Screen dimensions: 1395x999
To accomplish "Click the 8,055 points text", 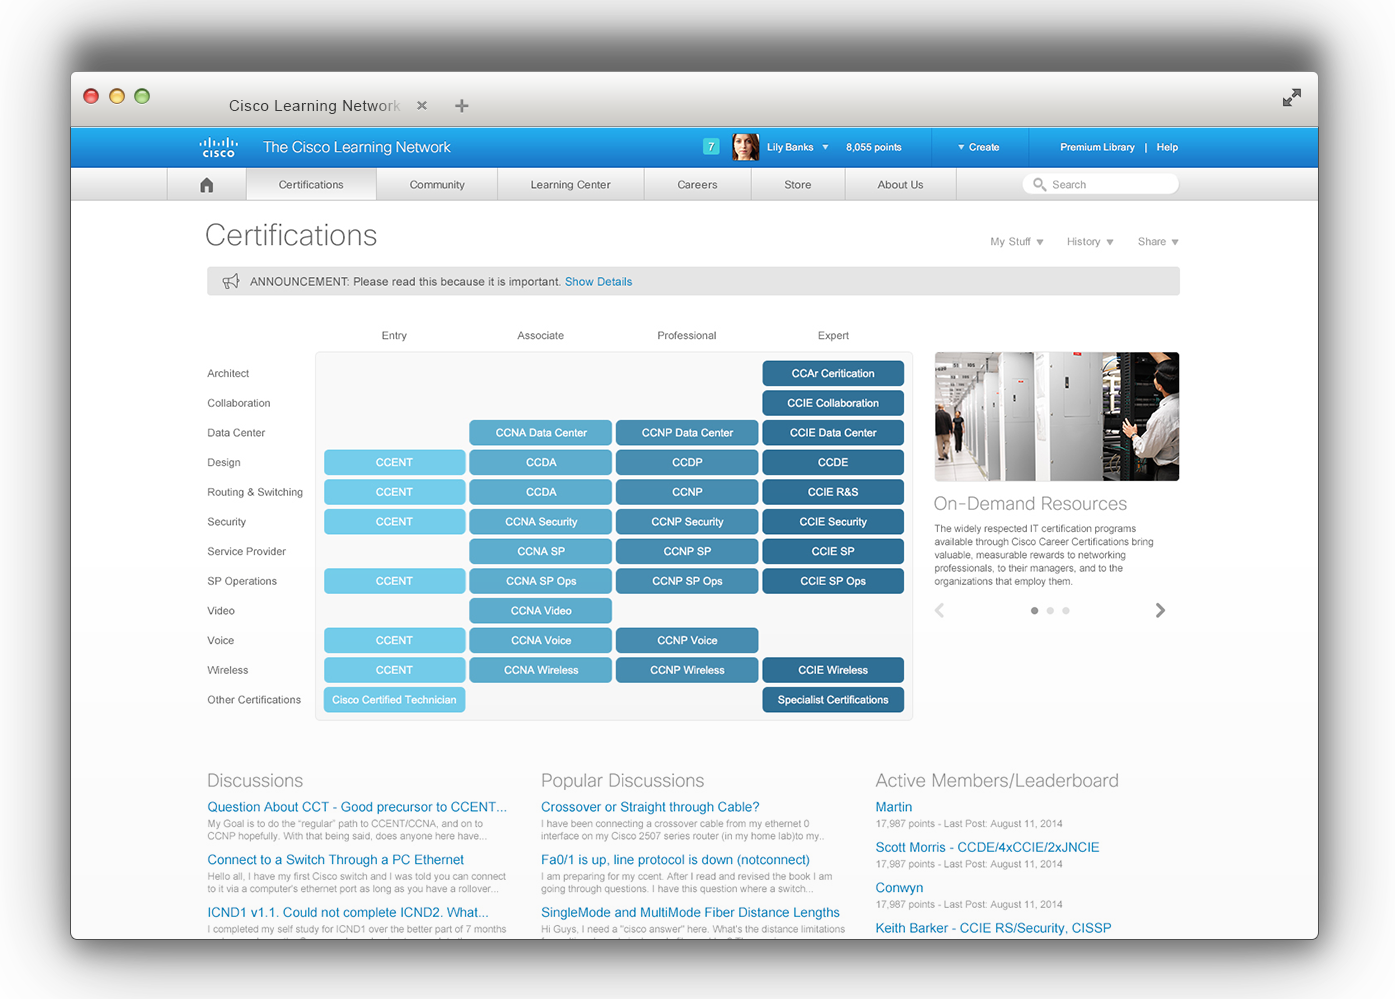I will [x=874, y=147].
